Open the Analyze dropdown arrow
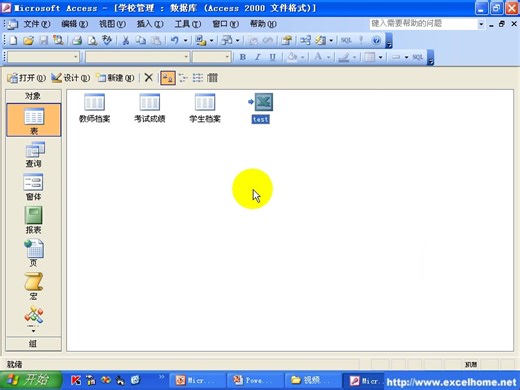Image resolution: width=520 pixels, height=390 pixels. pos(238,40)
